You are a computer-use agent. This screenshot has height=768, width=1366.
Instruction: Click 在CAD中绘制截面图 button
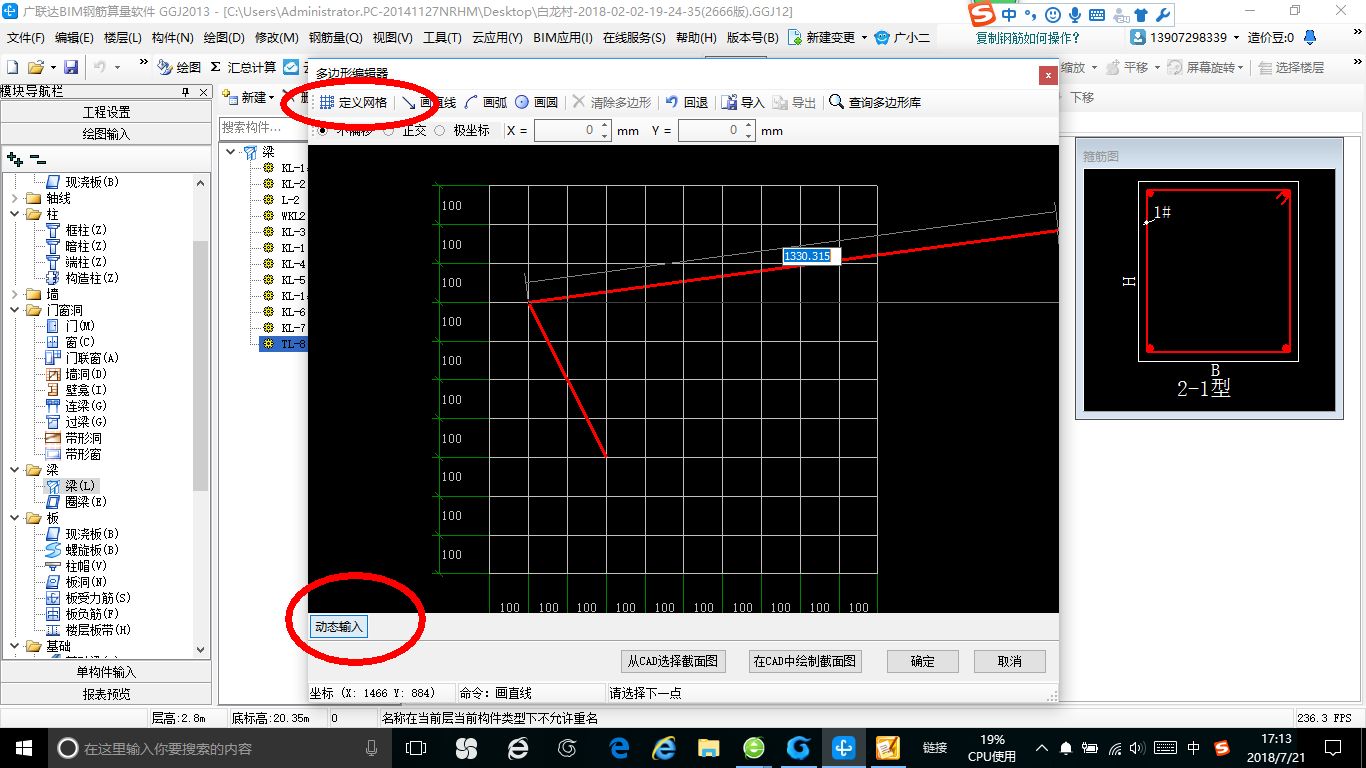point(805,661)
